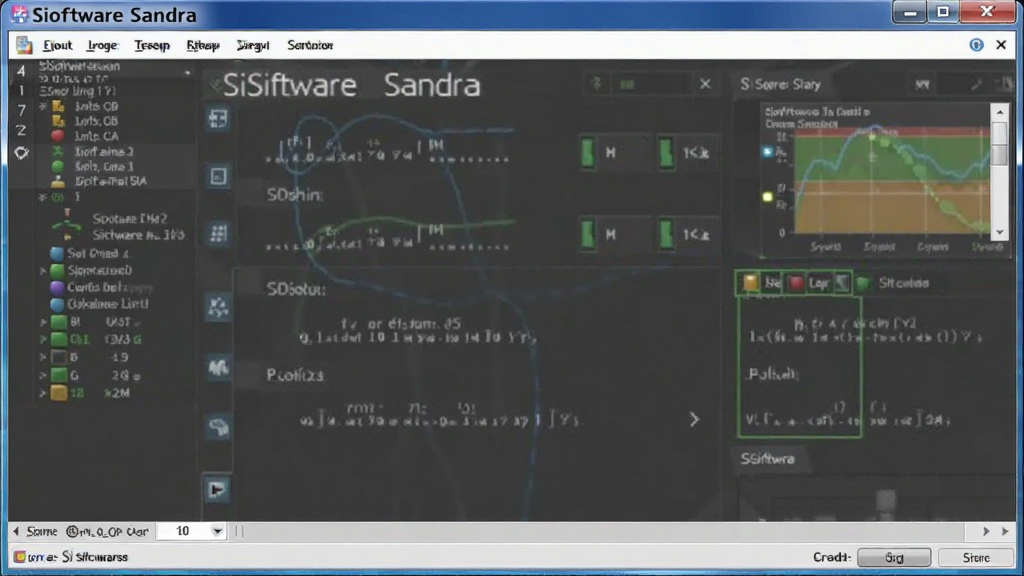
Task: Click the yellow stamp icon in the left tree
Action: (x=57, y=182)
